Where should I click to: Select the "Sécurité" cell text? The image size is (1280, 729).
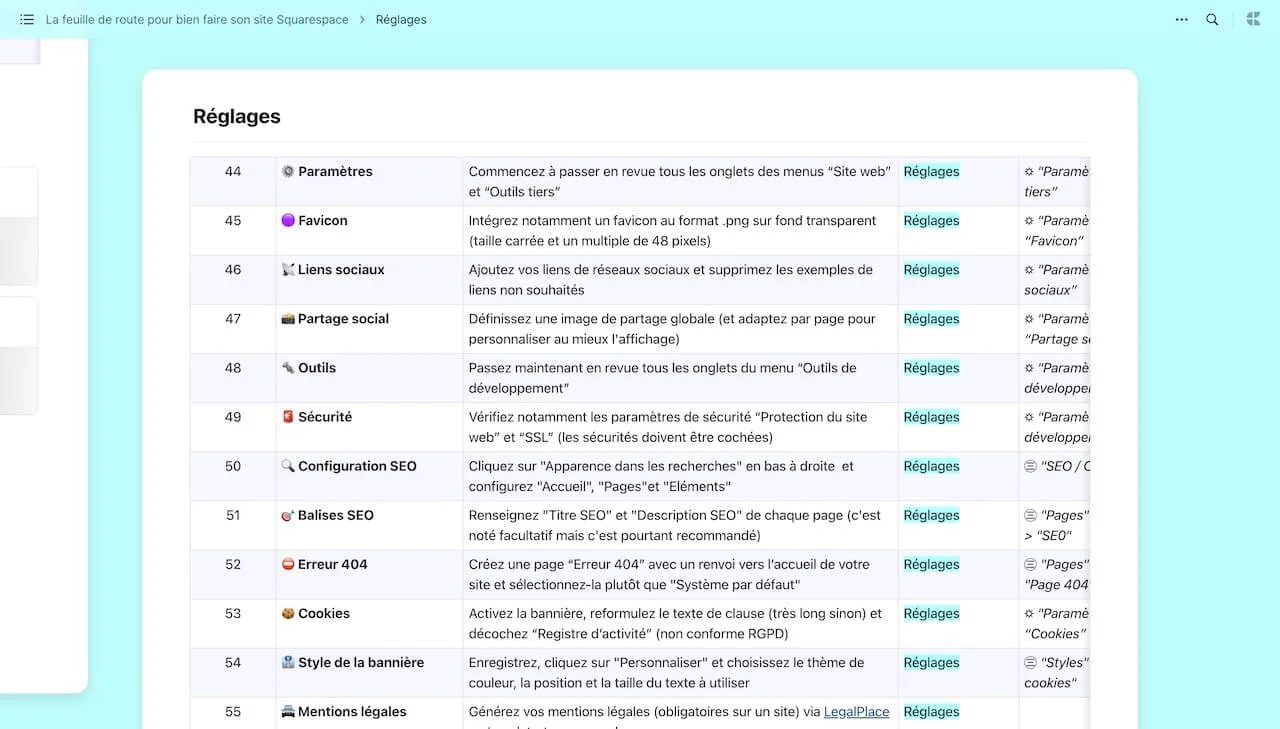[325, 416]
